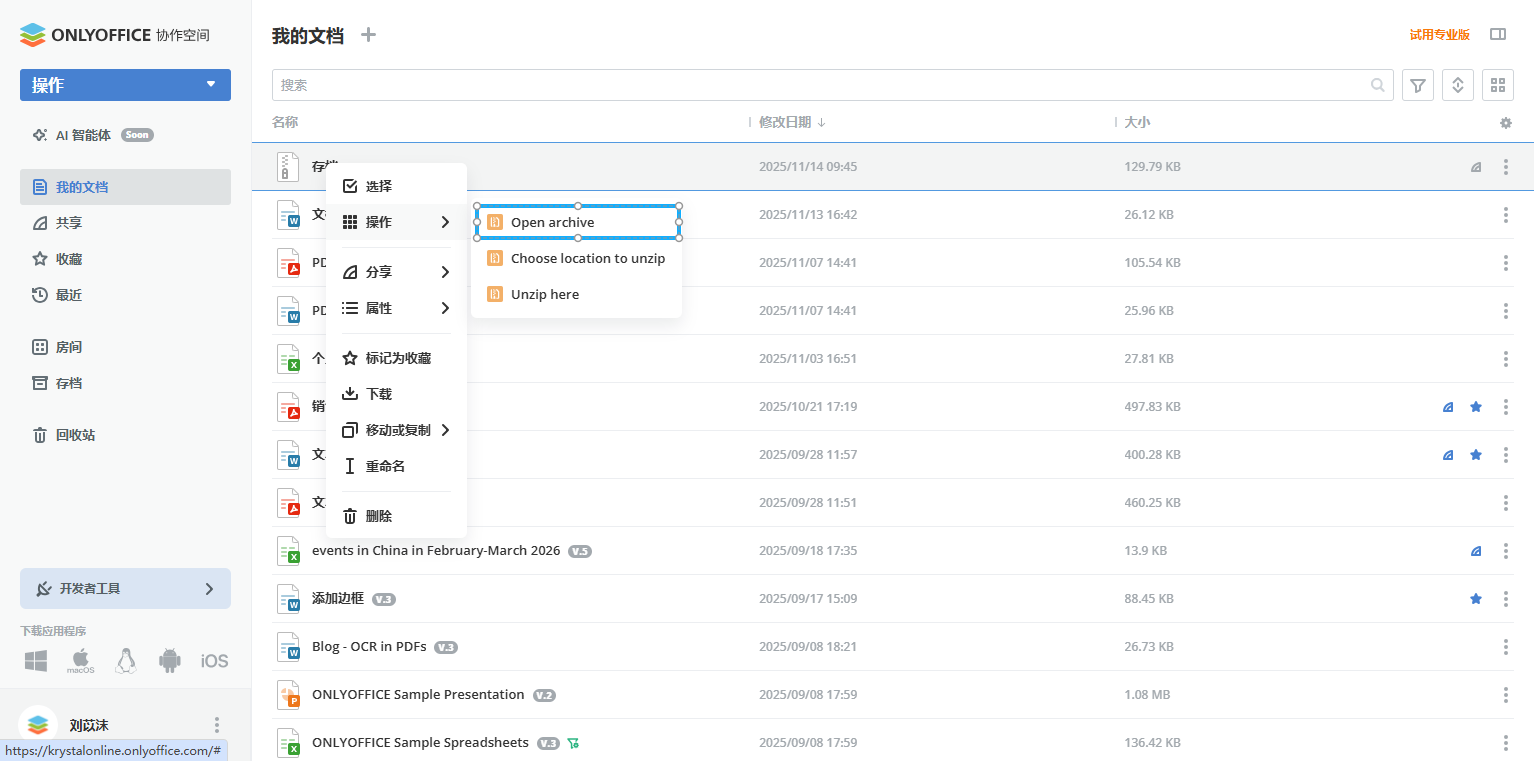Click the sort order icon
The height and width of the screenshot is (761, 1534).
(x=1458, y=85)
